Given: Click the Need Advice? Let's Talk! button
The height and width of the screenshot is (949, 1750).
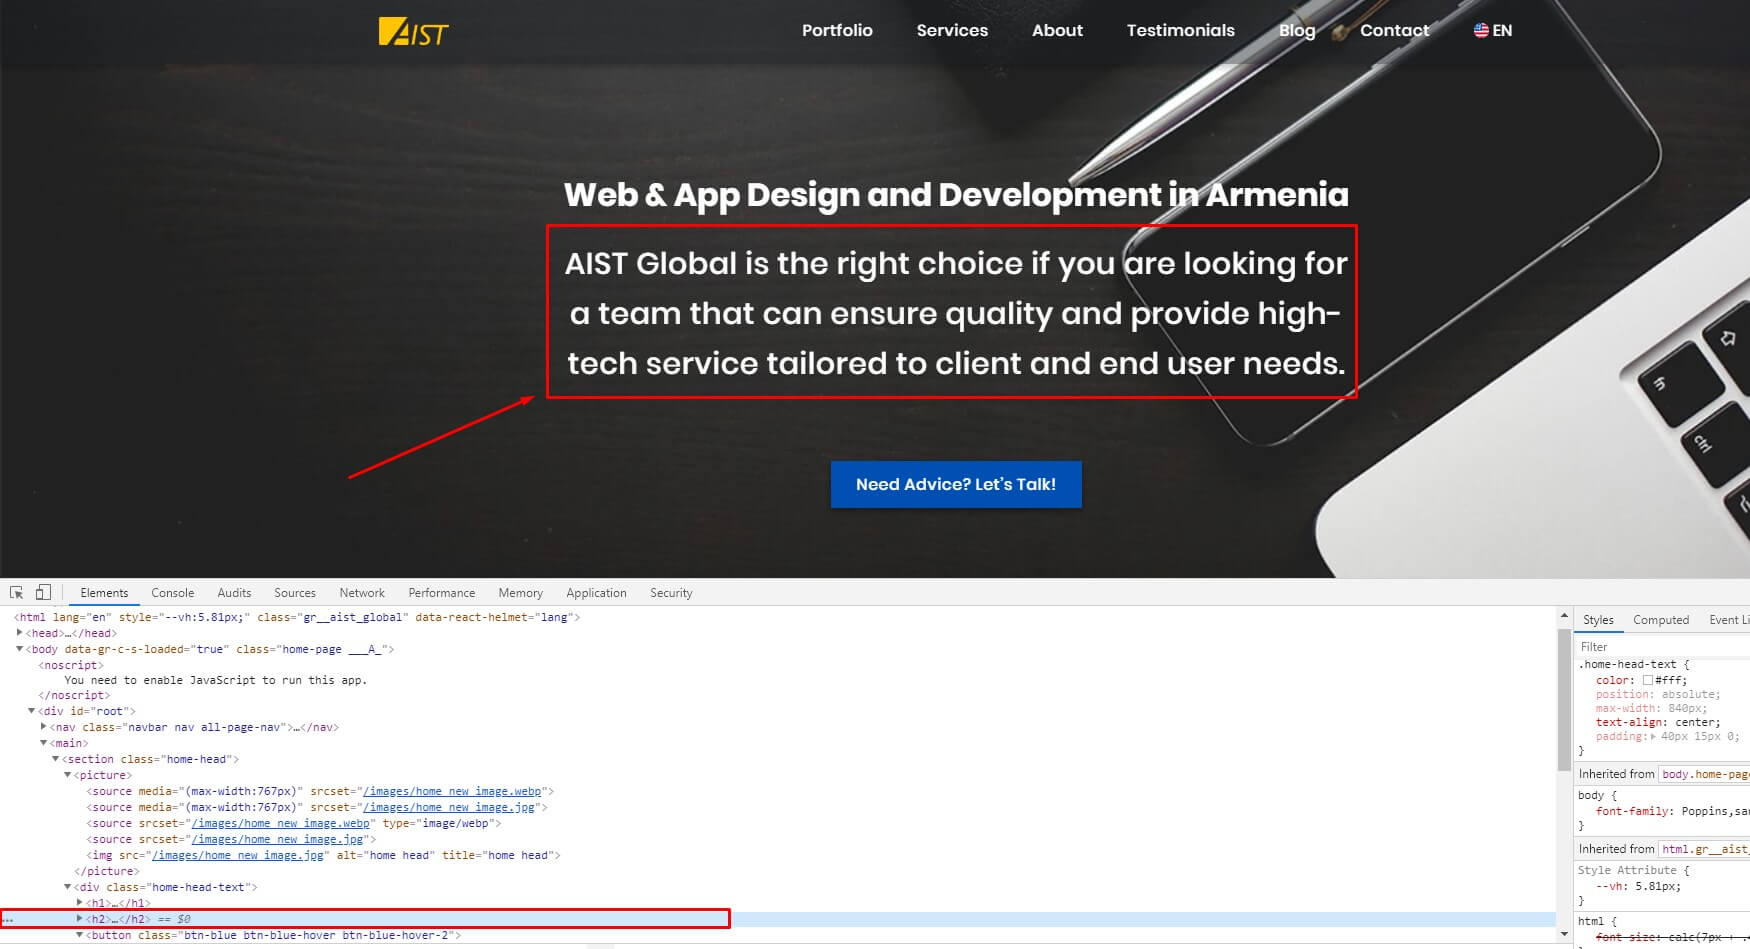Looking at the screenshot, I should [x=955, y=484].
